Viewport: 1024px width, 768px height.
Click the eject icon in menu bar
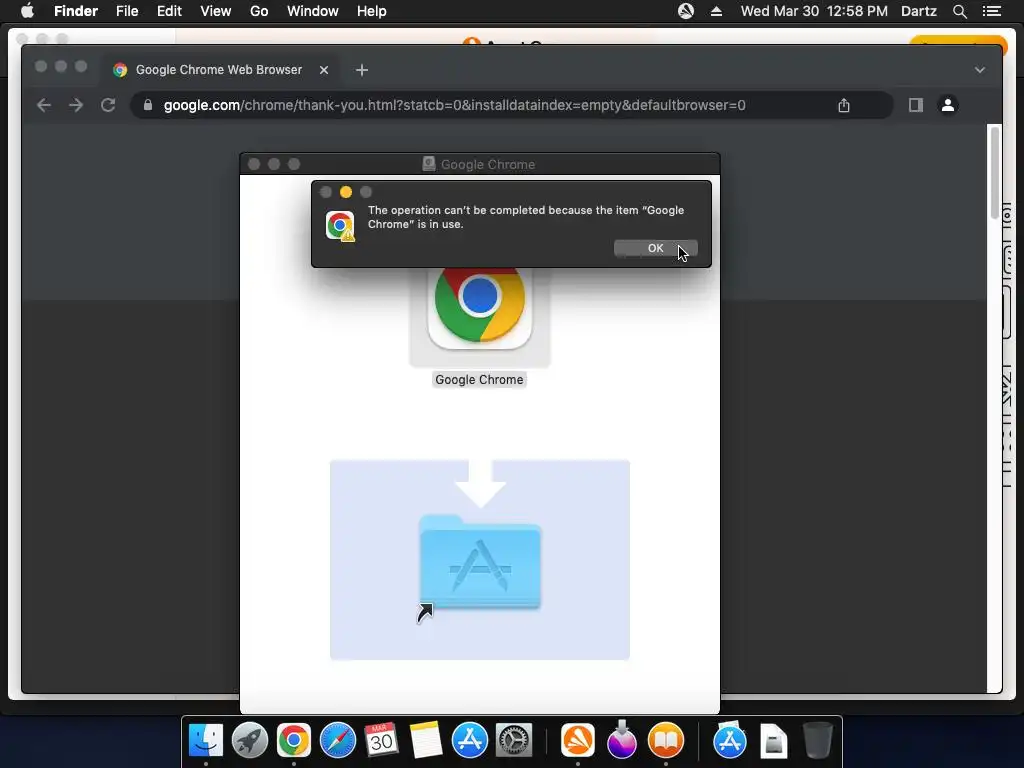coord(716,11)
